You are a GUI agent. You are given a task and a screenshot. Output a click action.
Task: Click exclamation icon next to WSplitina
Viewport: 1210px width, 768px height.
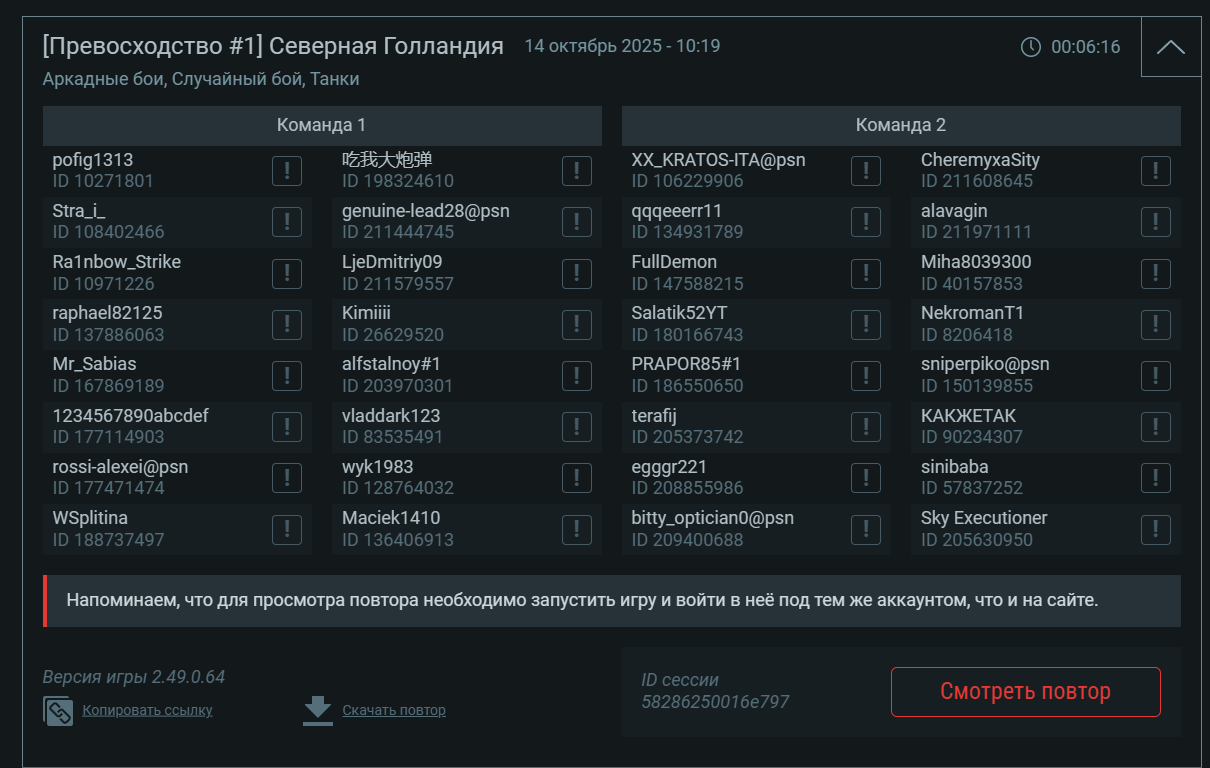(x=287, y=529)
